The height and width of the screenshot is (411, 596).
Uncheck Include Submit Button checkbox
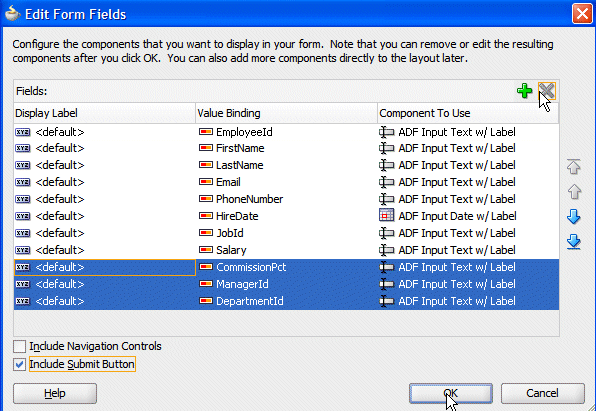click(19, 364)
